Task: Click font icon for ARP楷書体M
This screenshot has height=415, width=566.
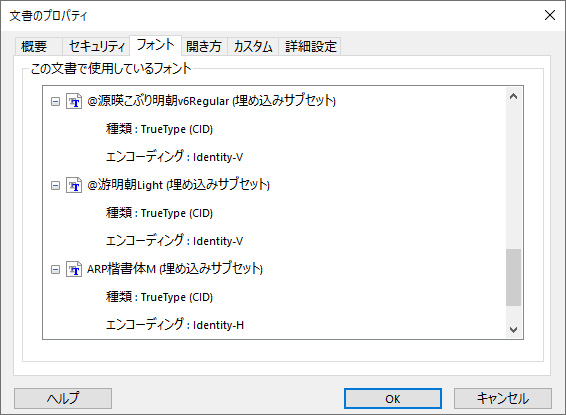Action: tap(74, 269)
